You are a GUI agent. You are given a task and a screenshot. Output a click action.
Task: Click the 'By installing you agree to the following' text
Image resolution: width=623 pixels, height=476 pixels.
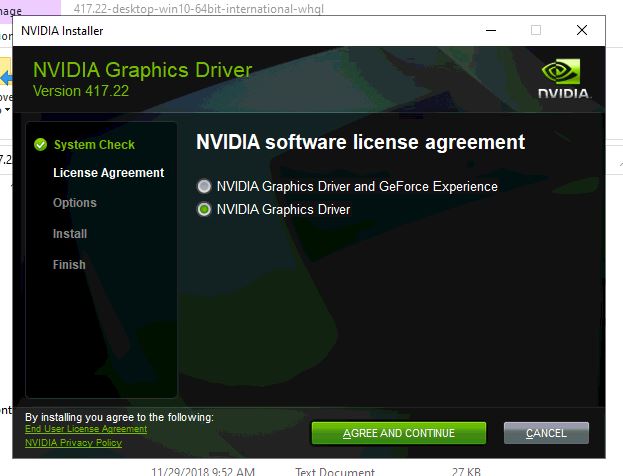click(x=119, y=417)
